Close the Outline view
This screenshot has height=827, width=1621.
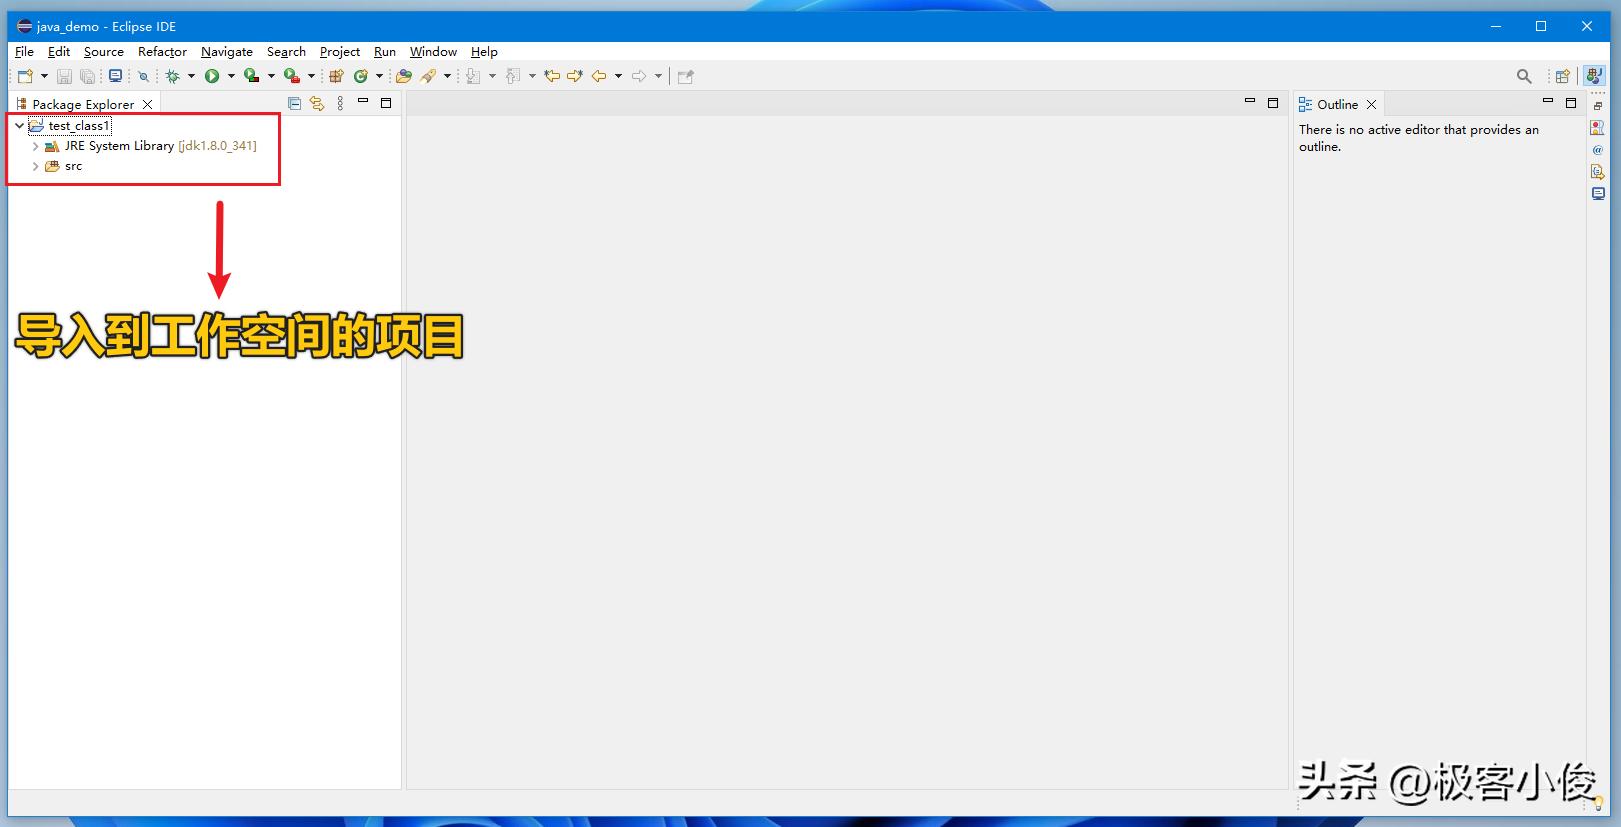pyautogui.click(x=1372, y=104)
